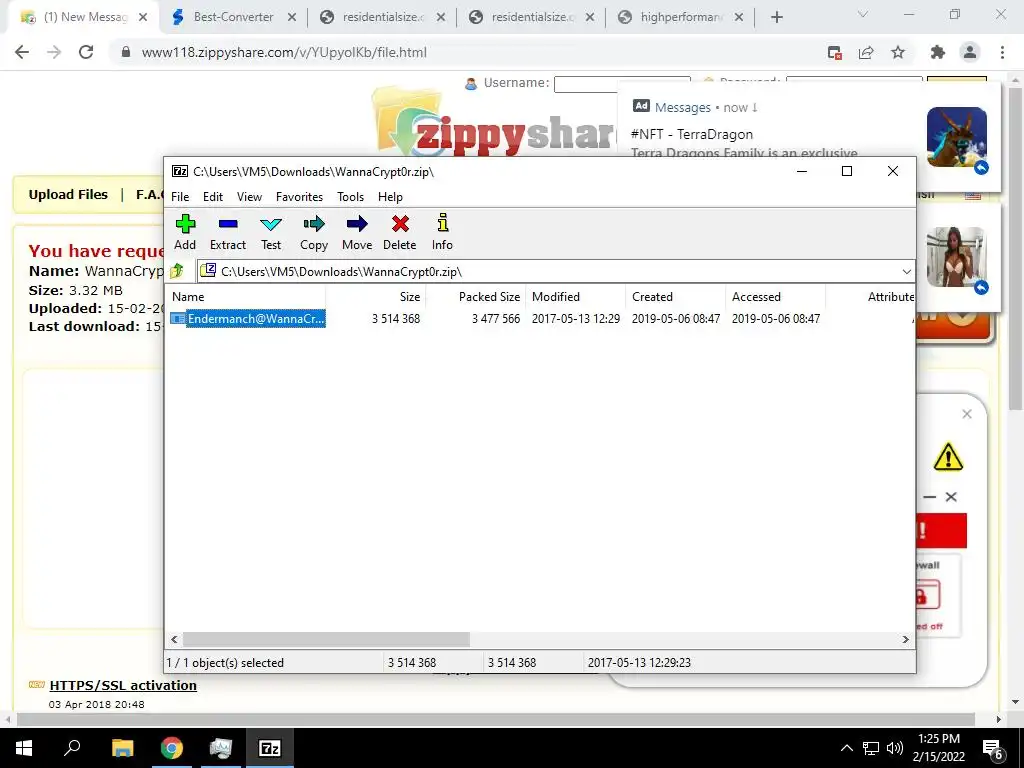
Task: Dismiss the warning popup with its X
Action: click(967, 414)
